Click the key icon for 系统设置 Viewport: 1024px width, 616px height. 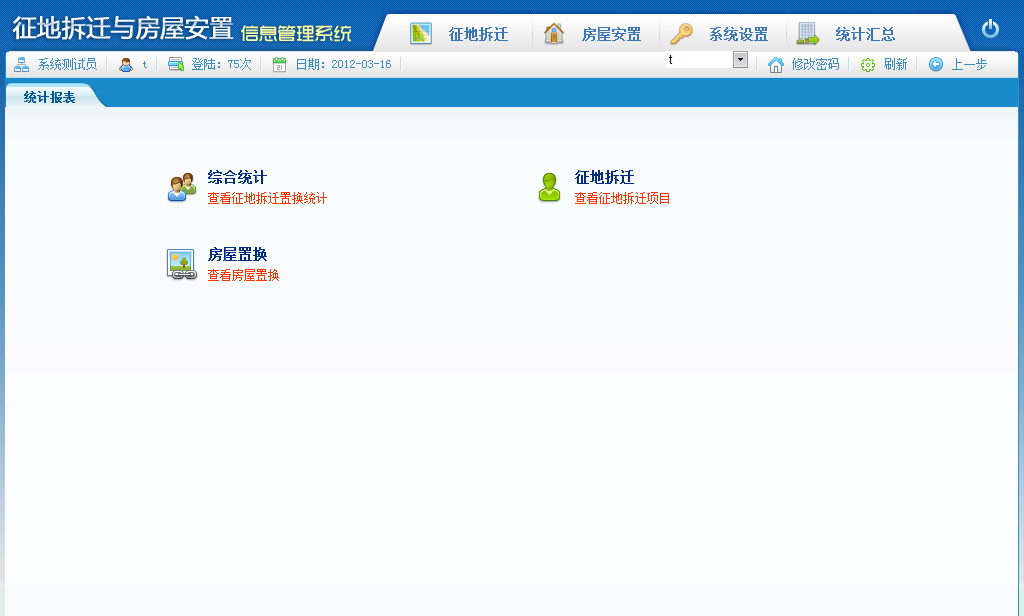(x=681, y=33)
